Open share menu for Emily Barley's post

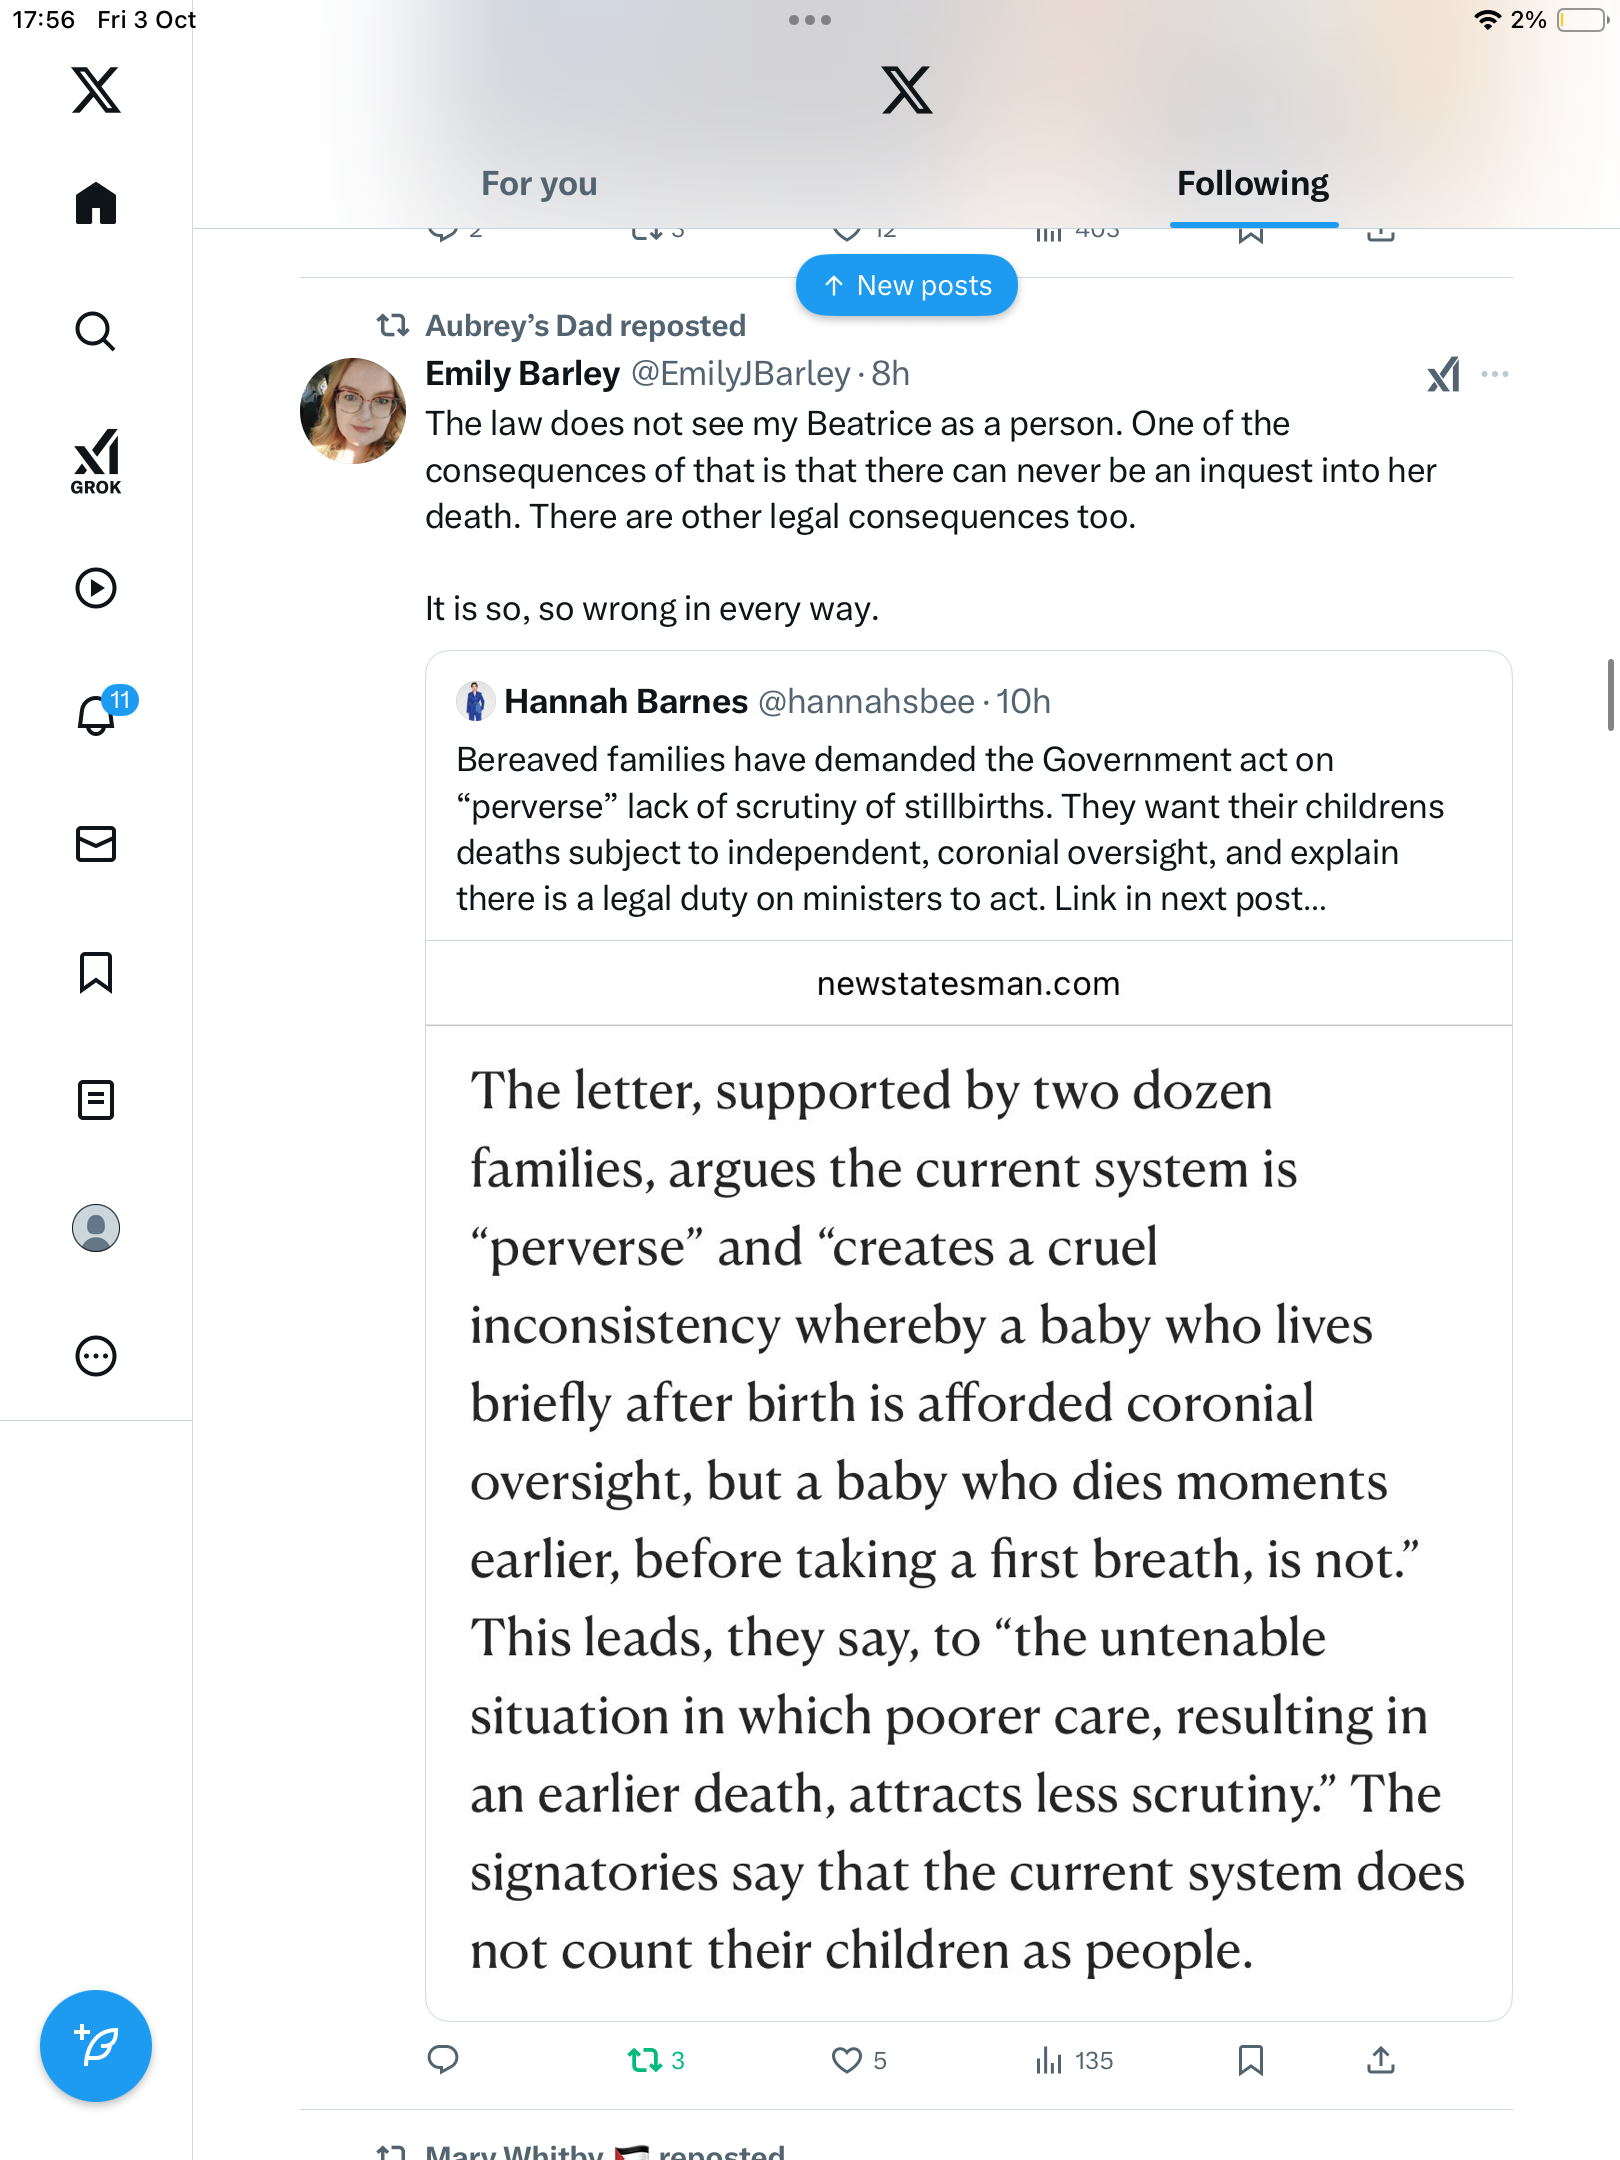[x=1380, y=2060]
